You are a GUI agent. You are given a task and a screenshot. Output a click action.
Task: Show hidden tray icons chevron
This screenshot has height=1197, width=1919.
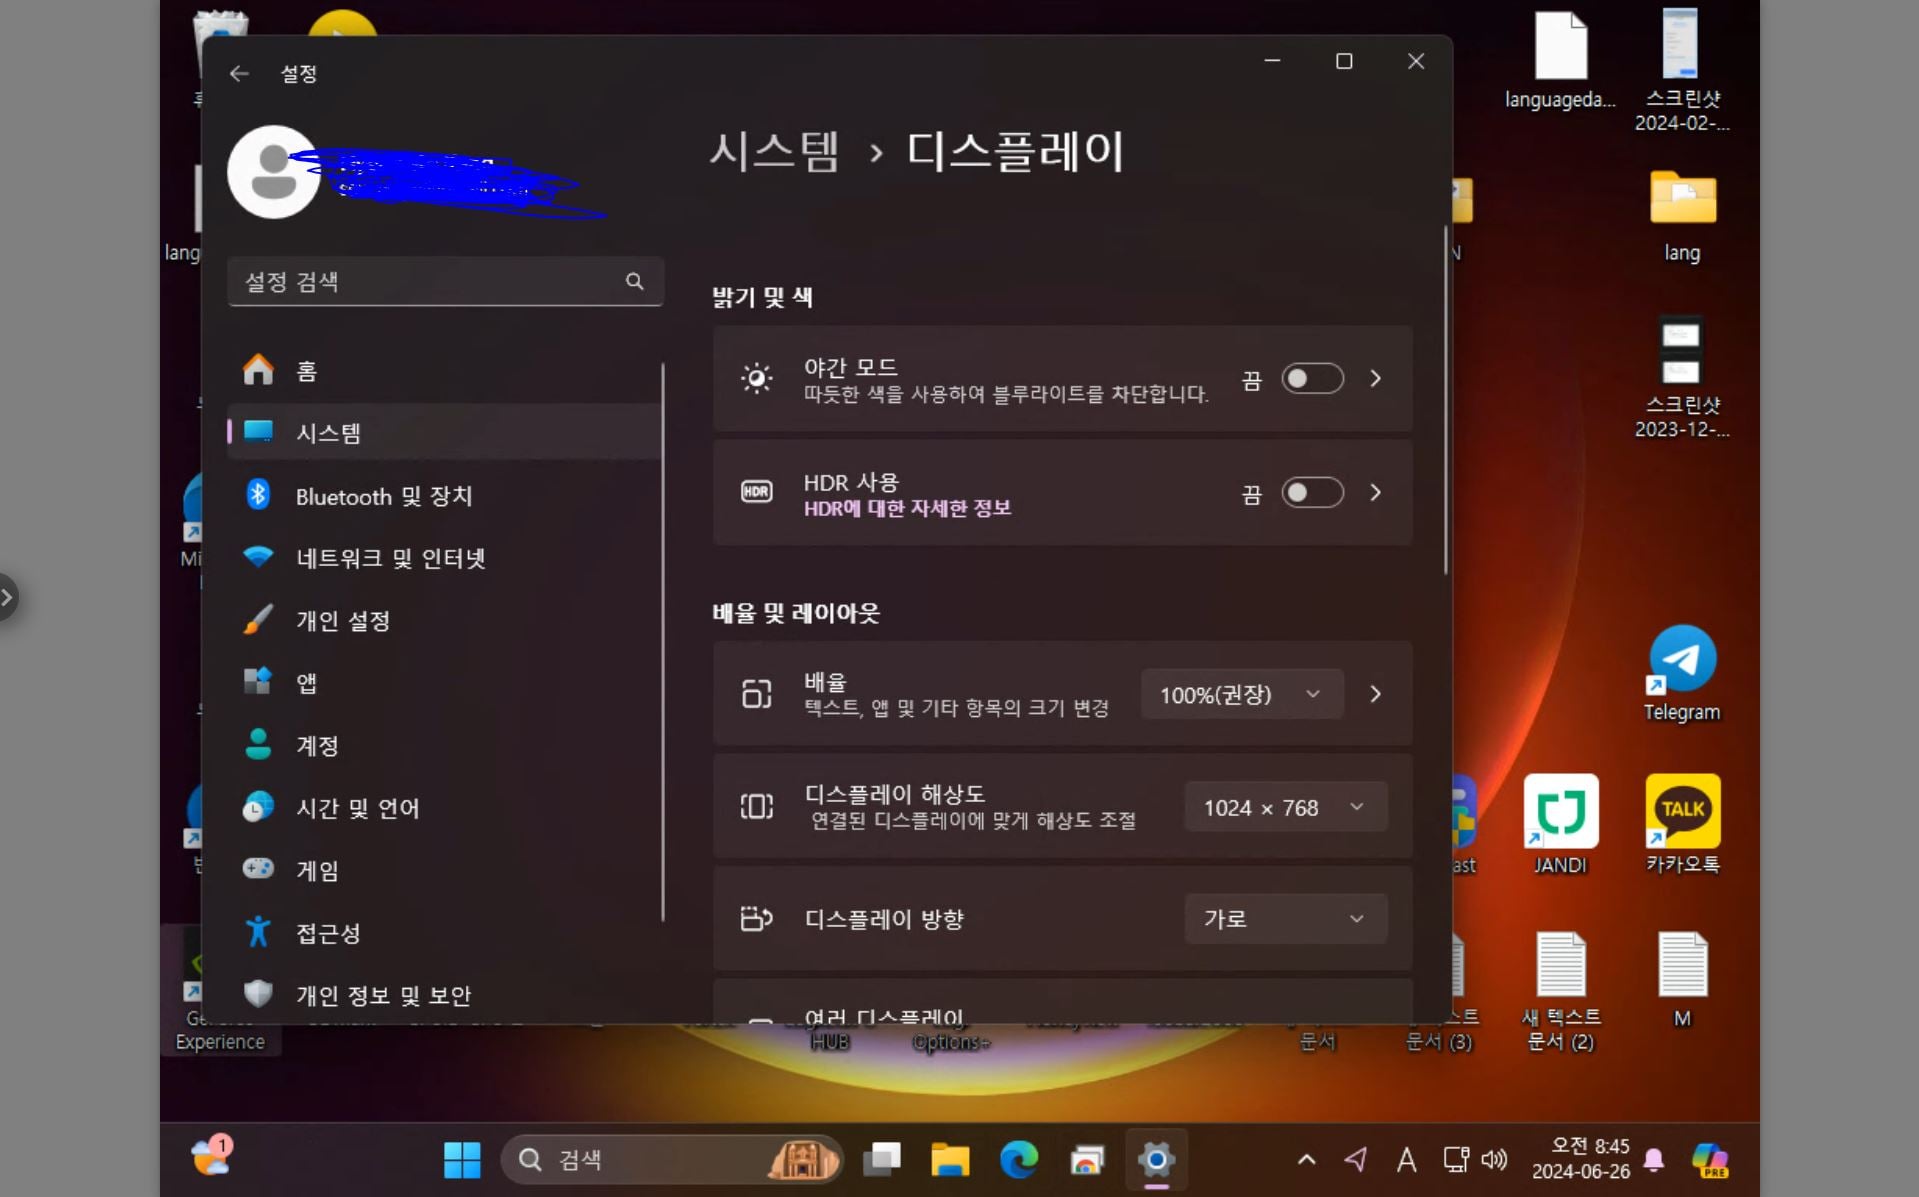[1306, 1160]
